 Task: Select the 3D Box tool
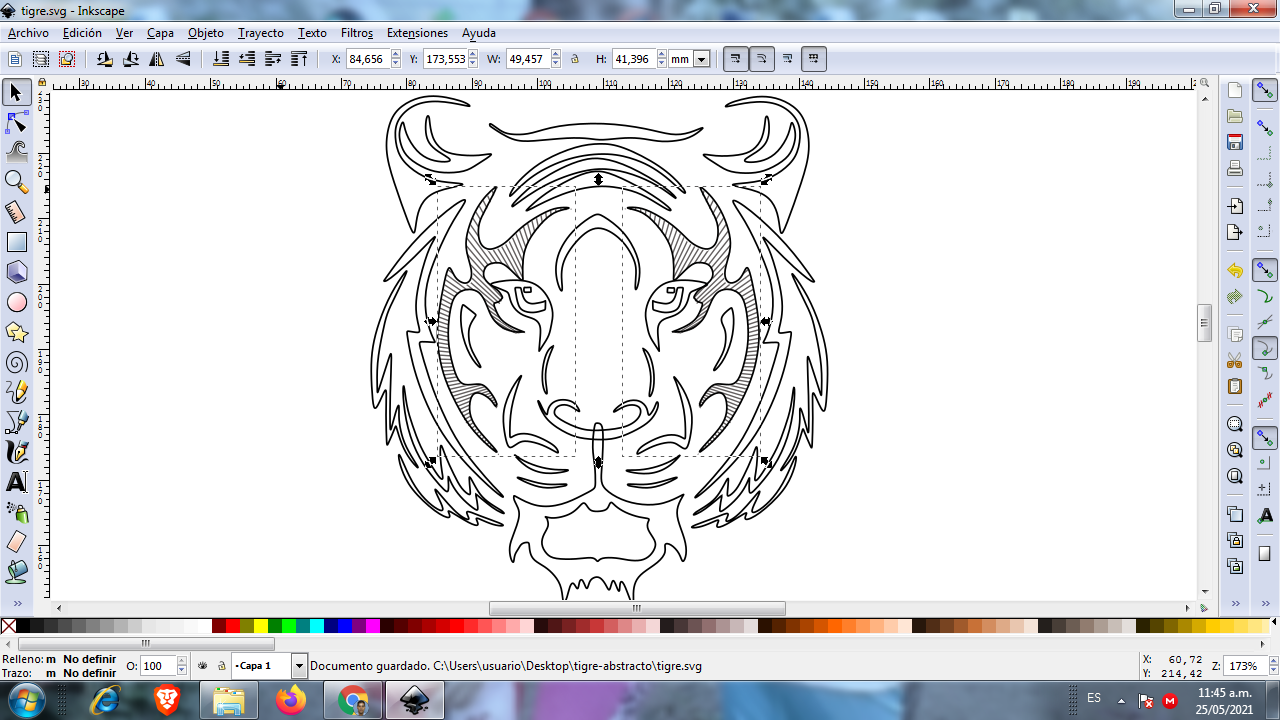(16, 272)
